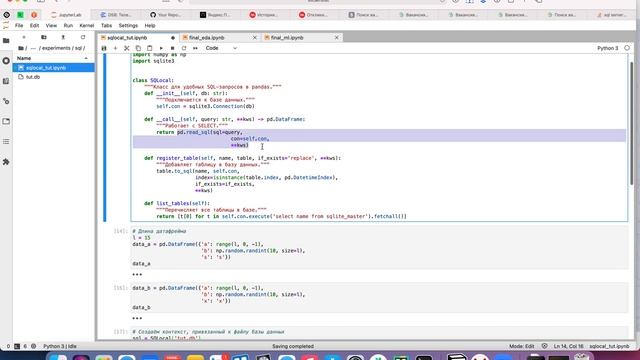640x360 pixels.
Task: Switch to the JupyterLab browser tab
Action: point(66,15)
